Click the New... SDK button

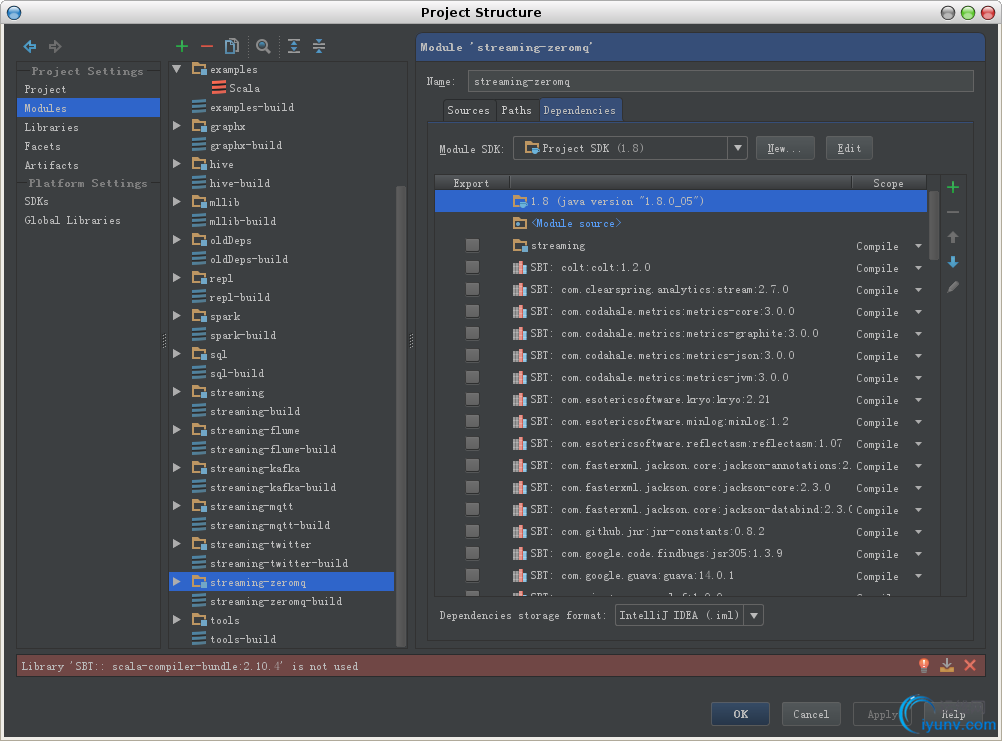click(785, 148)
